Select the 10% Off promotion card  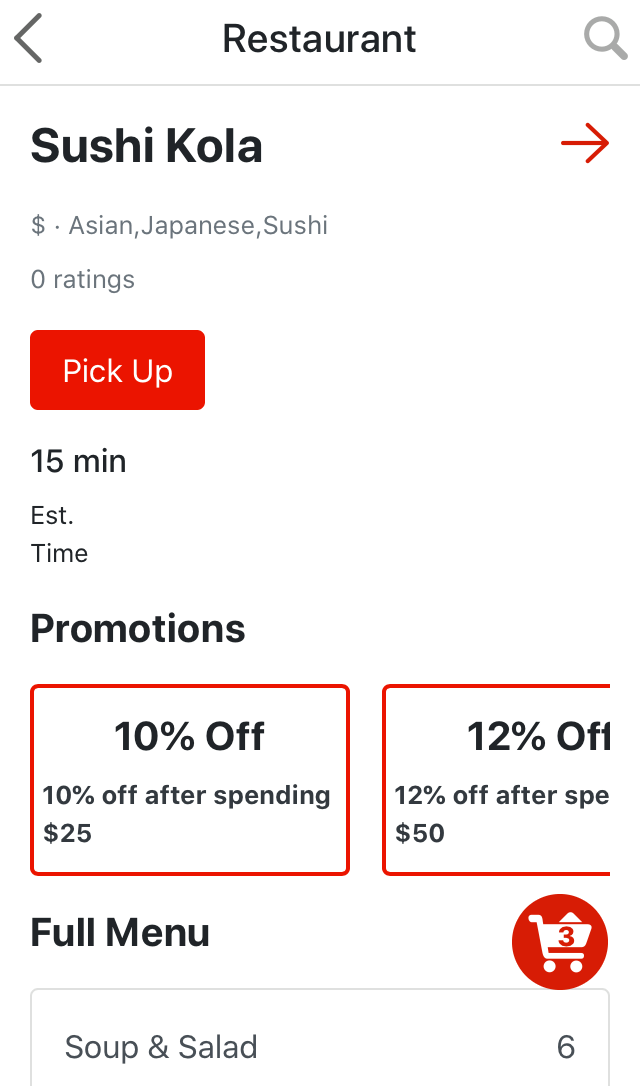(190, 780)
